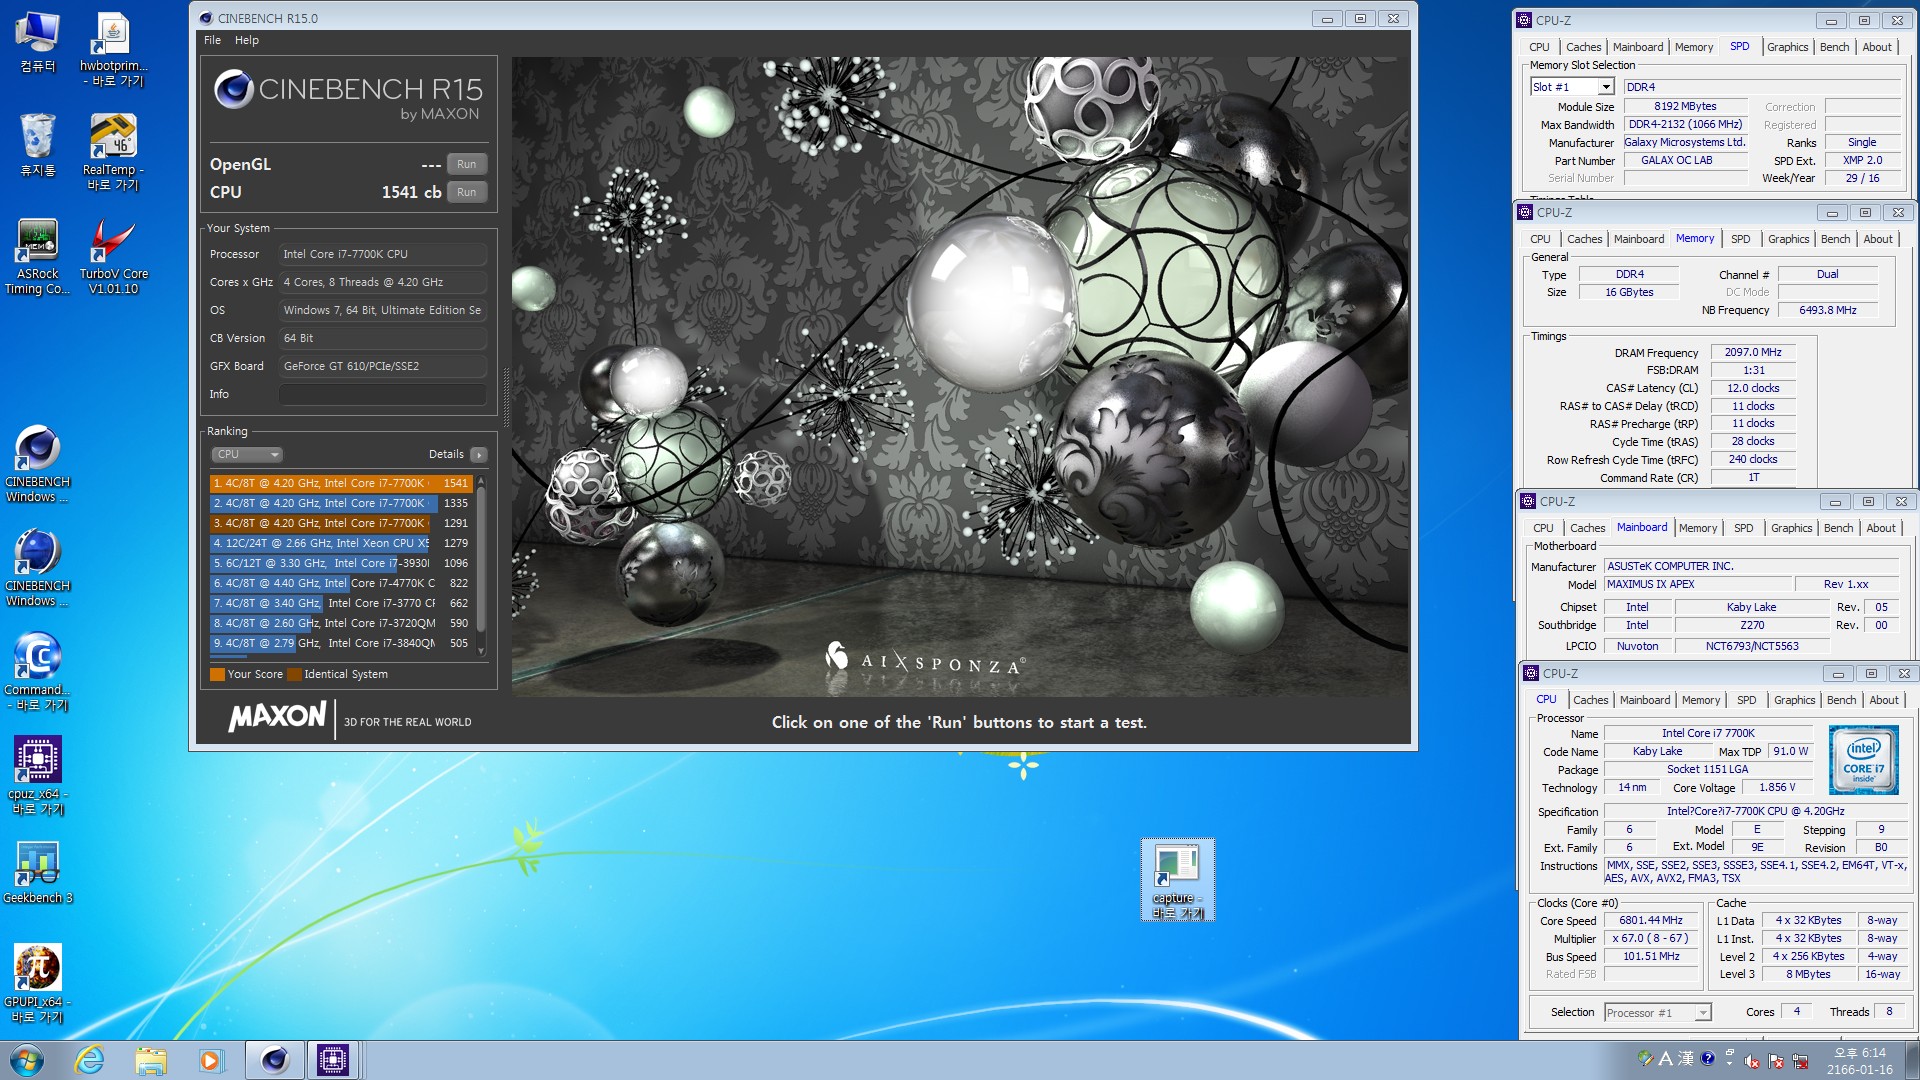Click the Cinebench render preview image

click(960, 376)
